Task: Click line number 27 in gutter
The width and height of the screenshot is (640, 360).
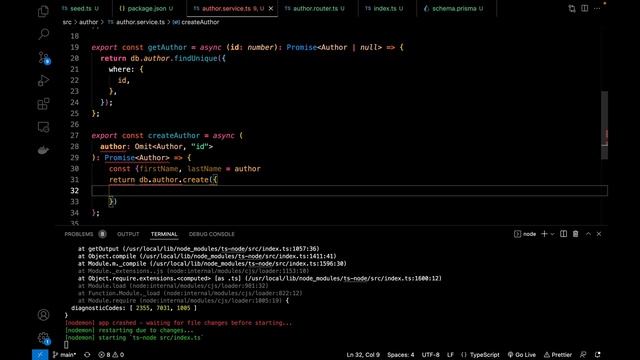Action: (74, 136)
